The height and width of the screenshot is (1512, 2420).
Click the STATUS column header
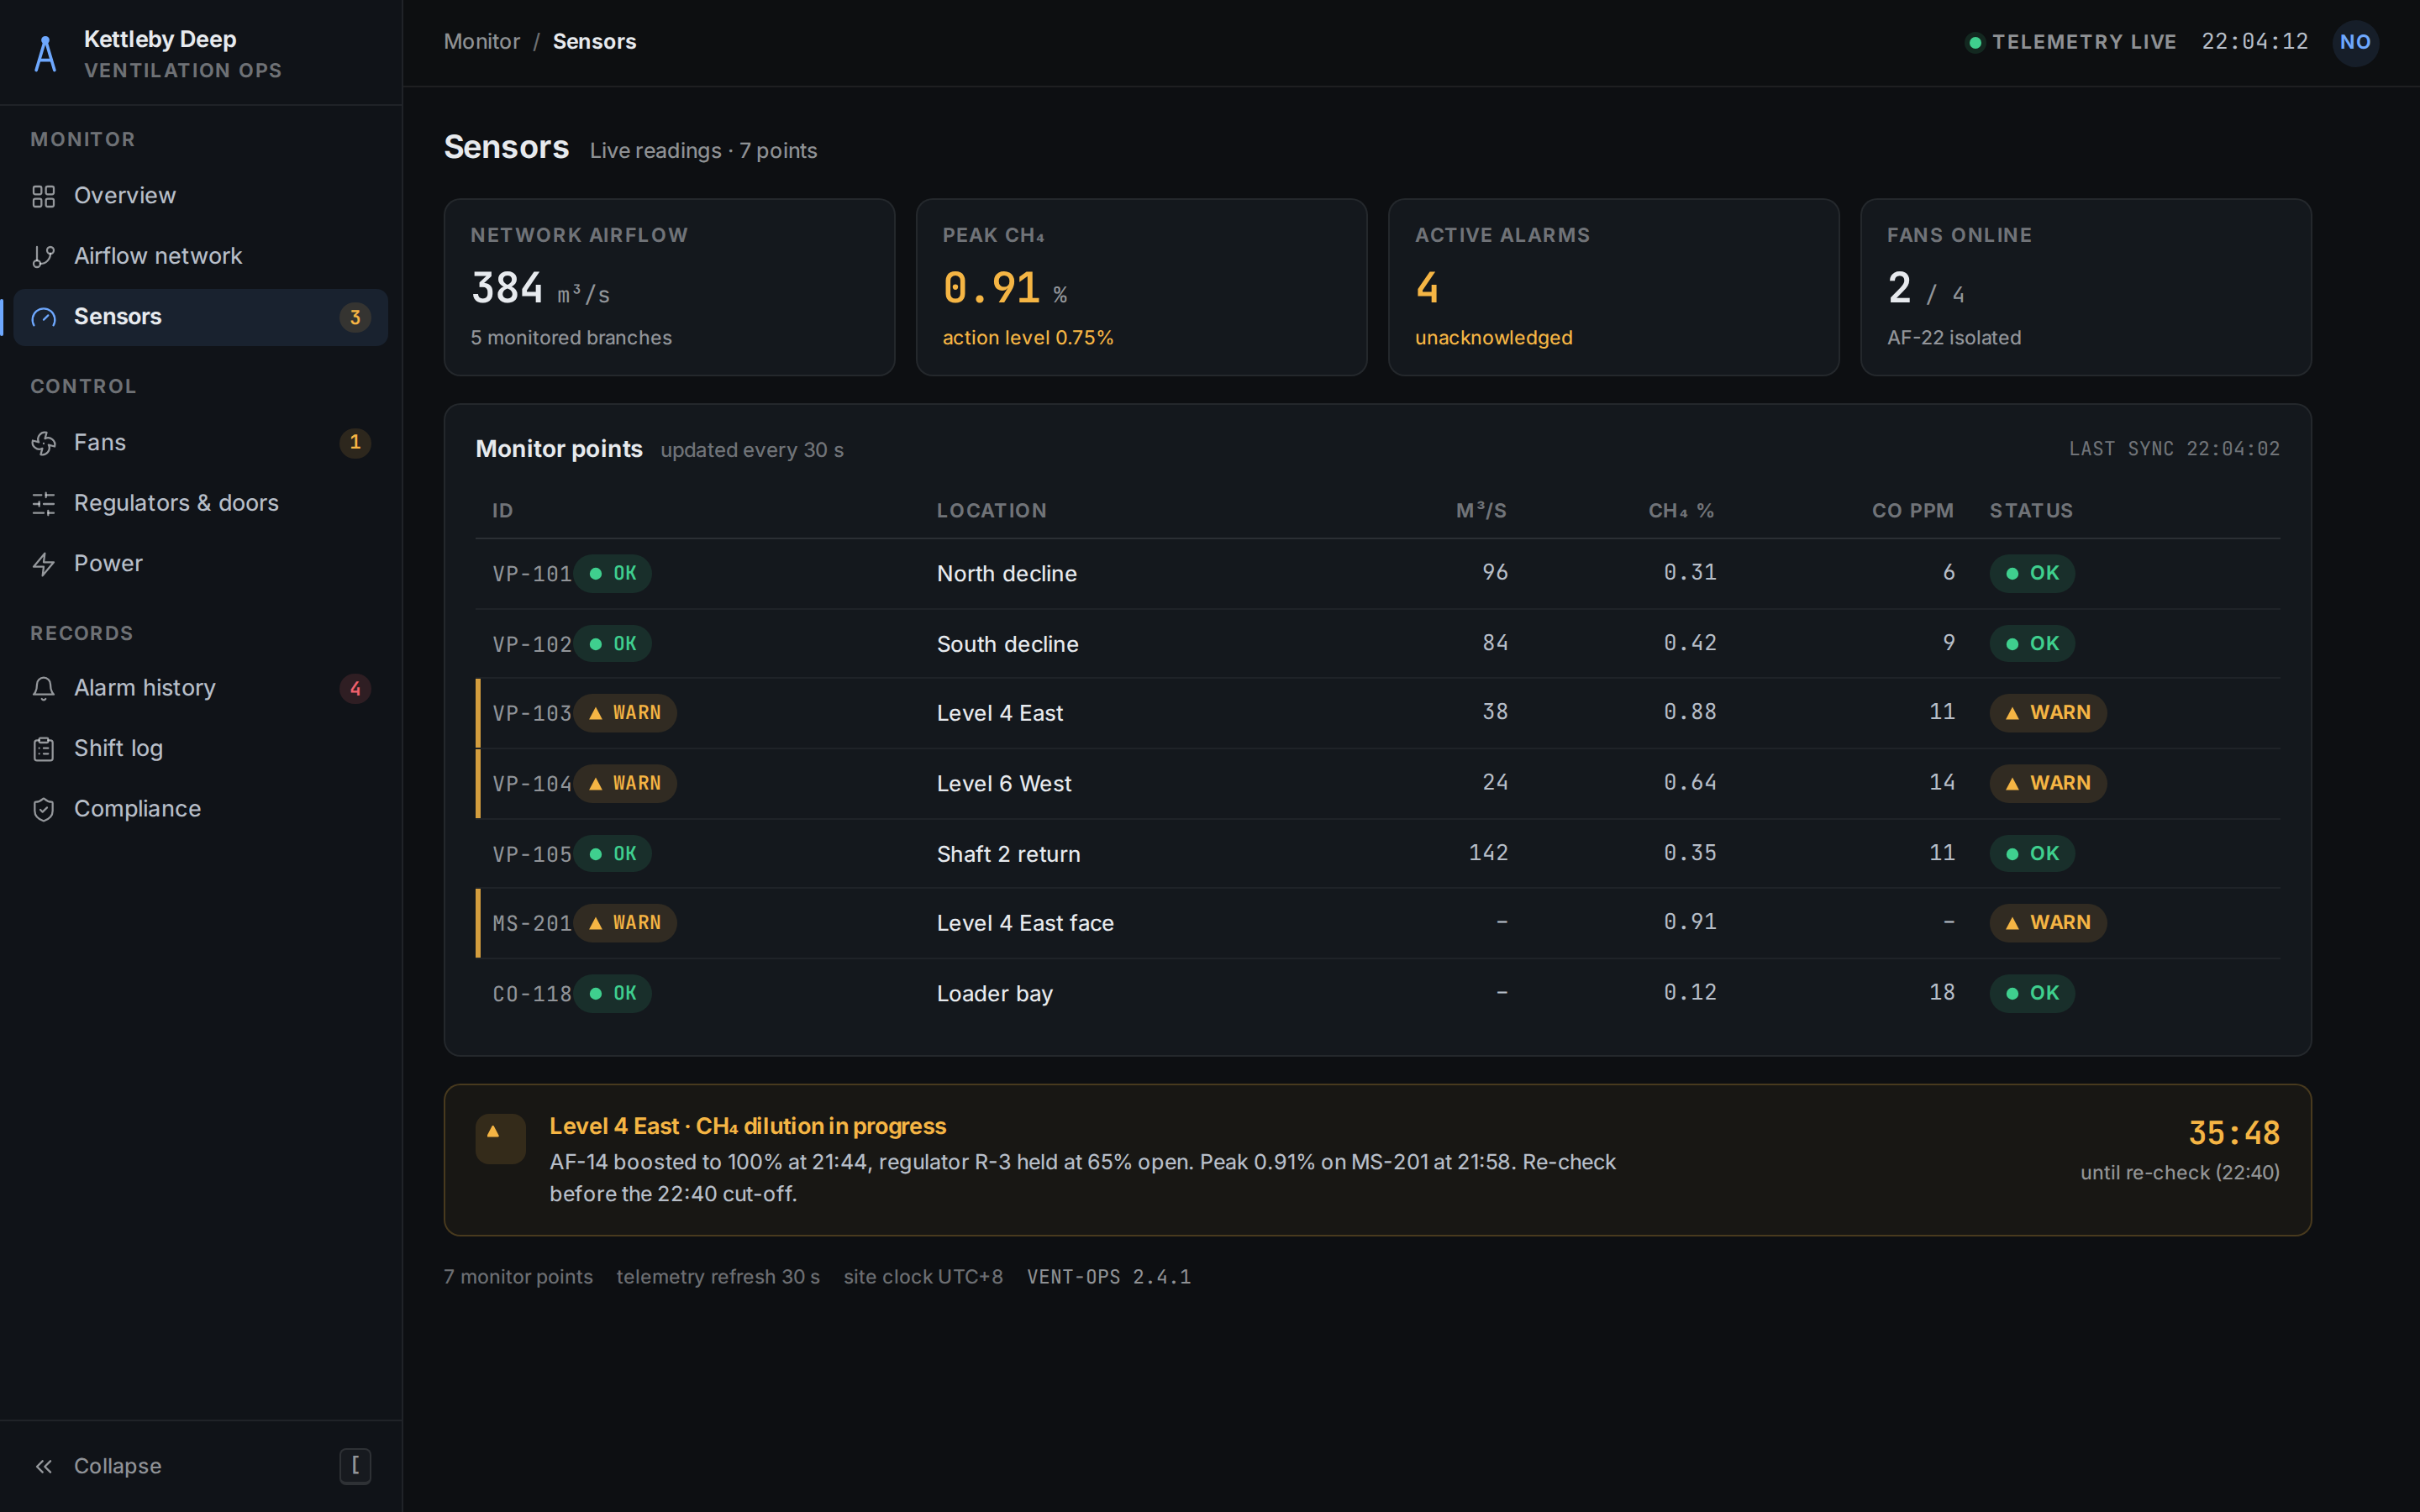click(x=2031, y=511)
